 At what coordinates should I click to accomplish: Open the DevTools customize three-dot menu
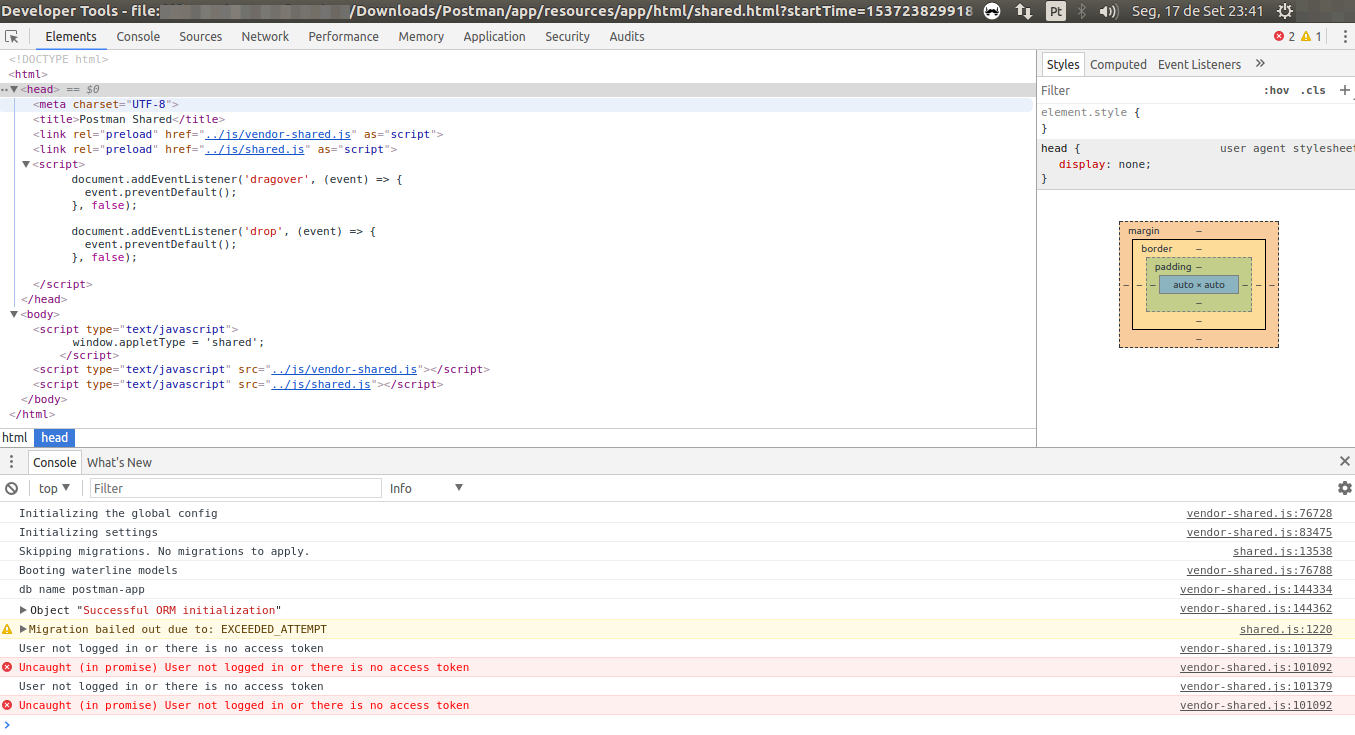coord(1345,36)
